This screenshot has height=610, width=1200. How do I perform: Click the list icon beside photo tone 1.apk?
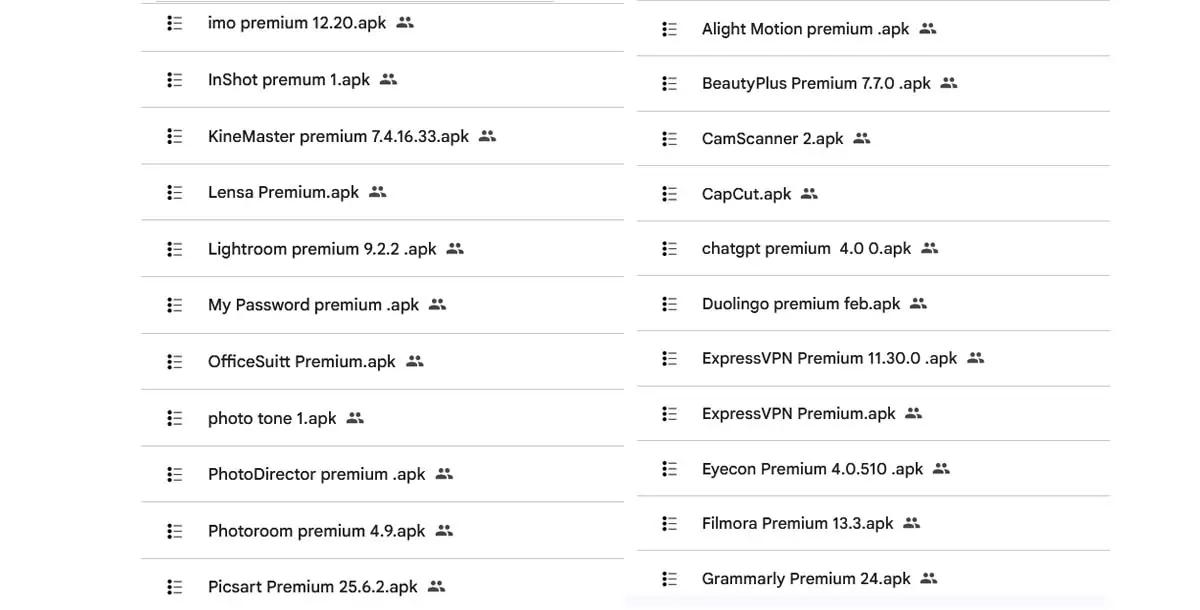(x=175, y=418)
